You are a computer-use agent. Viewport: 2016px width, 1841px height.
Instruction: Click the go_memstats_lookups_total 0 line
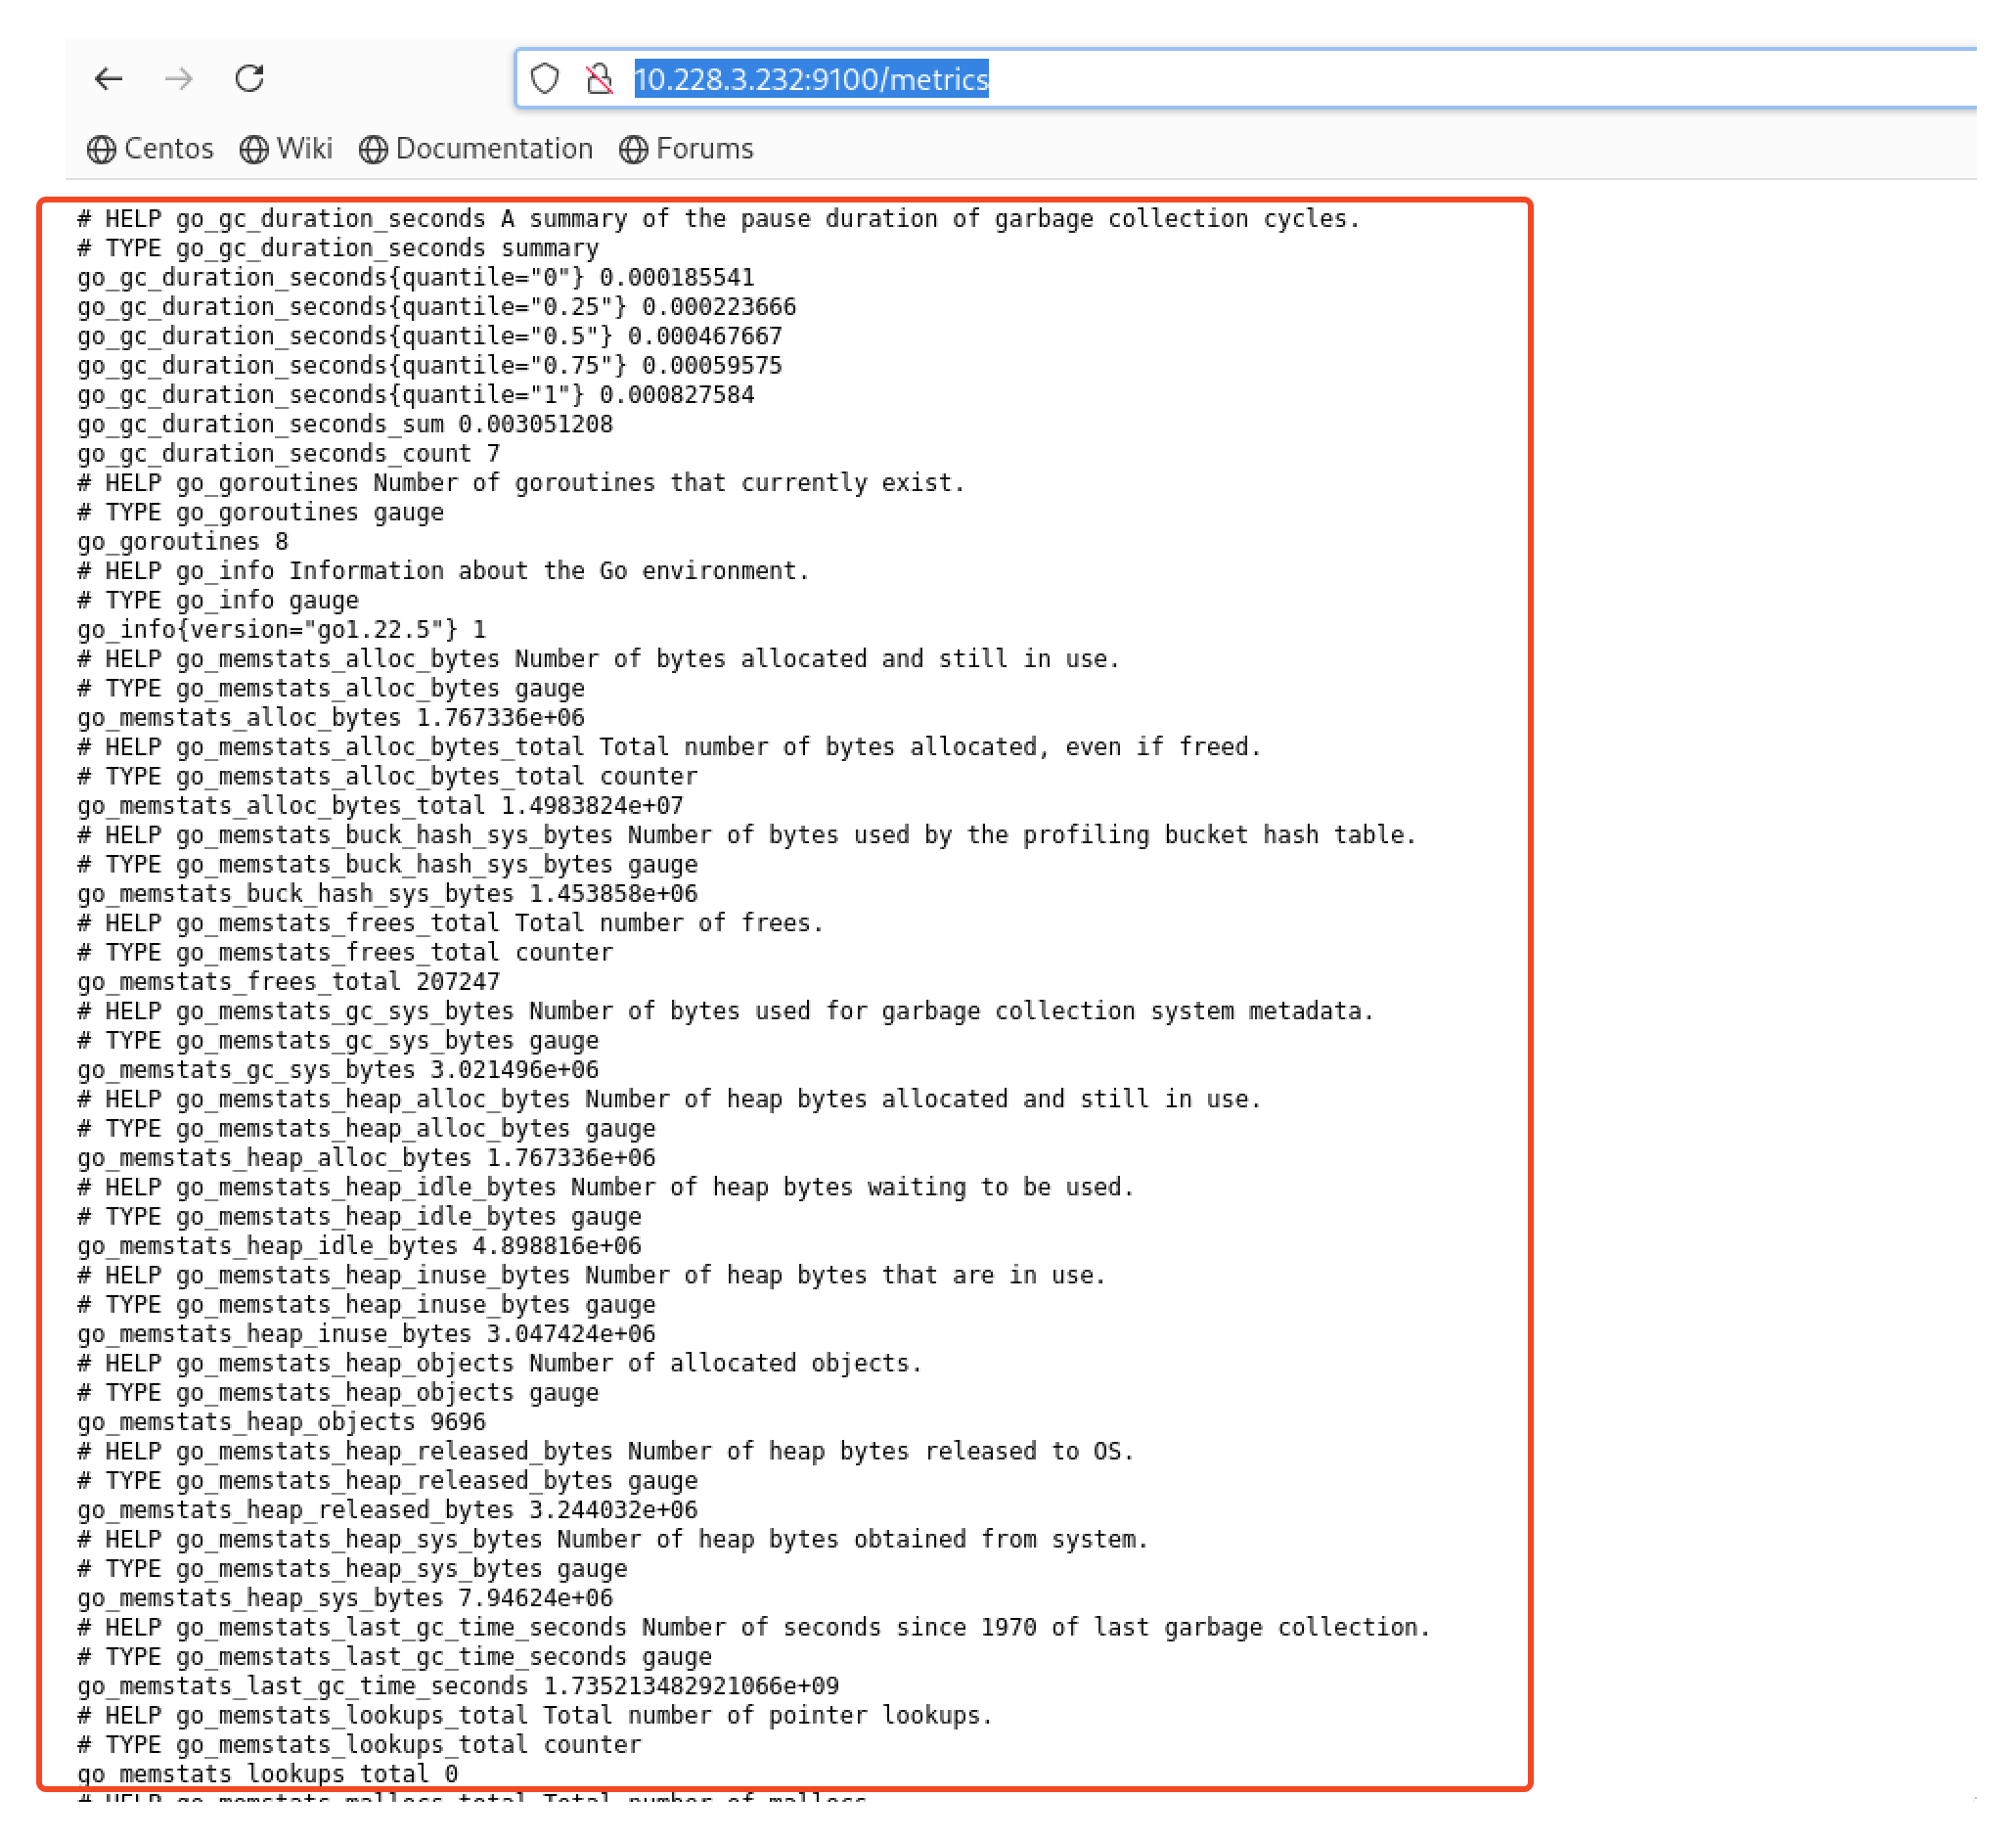tap(268, 1774)
